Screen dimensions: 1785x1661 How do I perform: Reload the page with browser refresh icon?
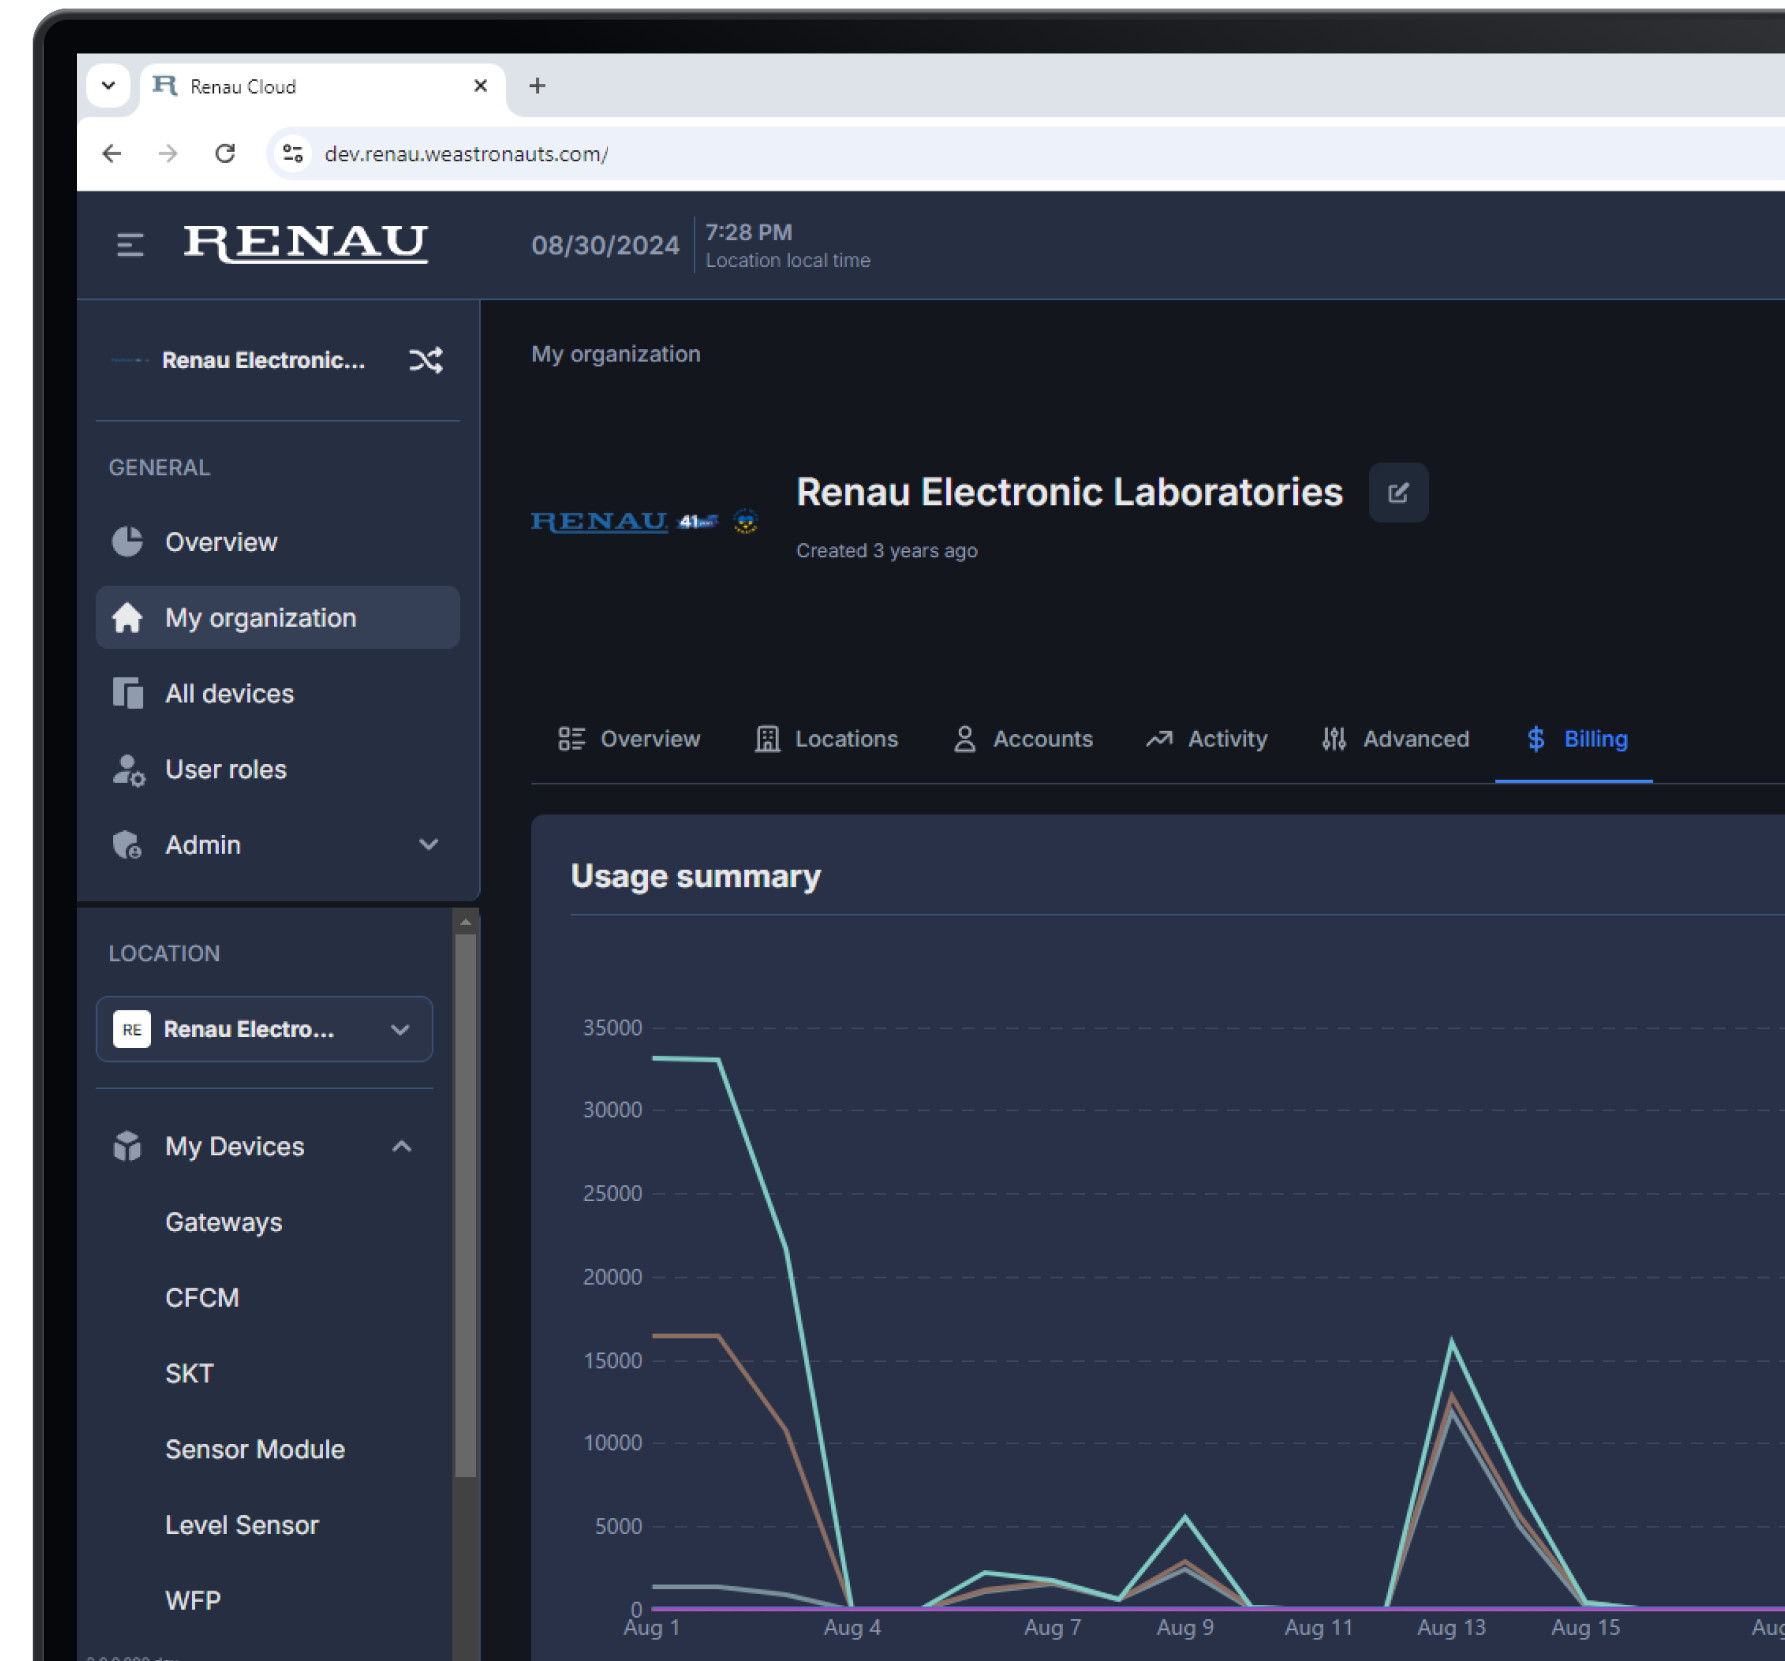pyautogui.click(x=225, y=153)
